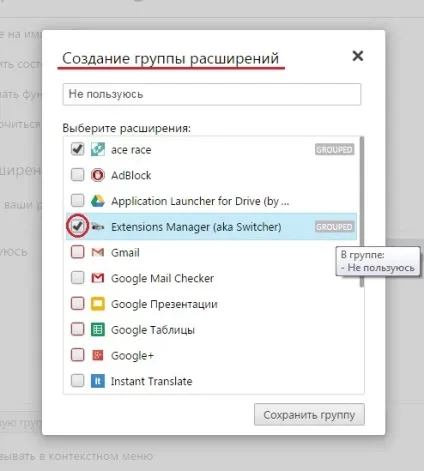Select the Google+ label

coord(132,356)
